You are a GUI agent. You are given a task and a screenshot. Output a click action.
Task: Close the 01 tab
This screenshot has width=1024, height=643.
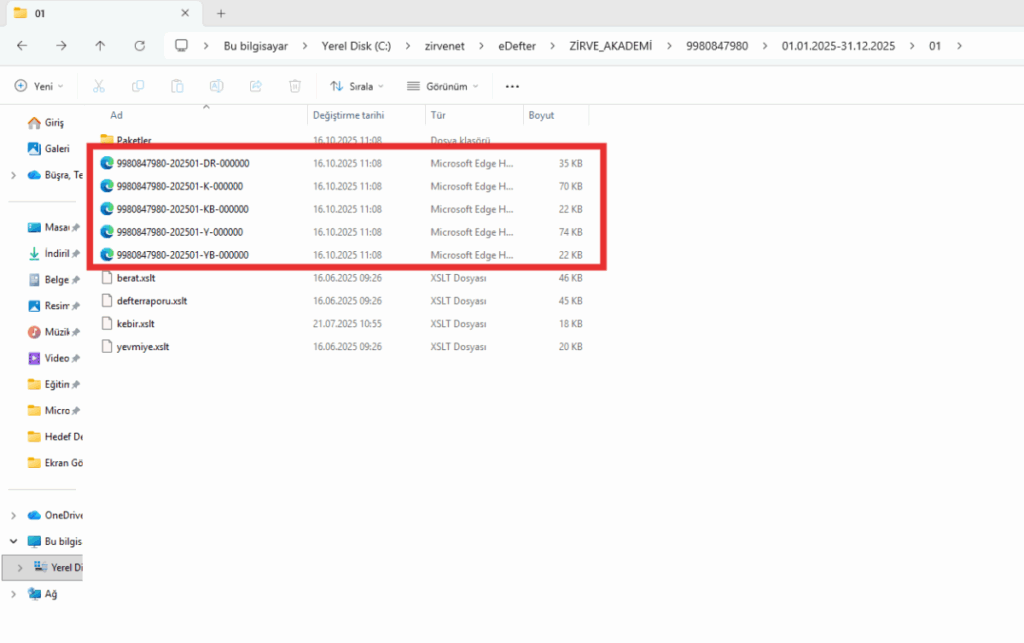(x=185, y=13)
